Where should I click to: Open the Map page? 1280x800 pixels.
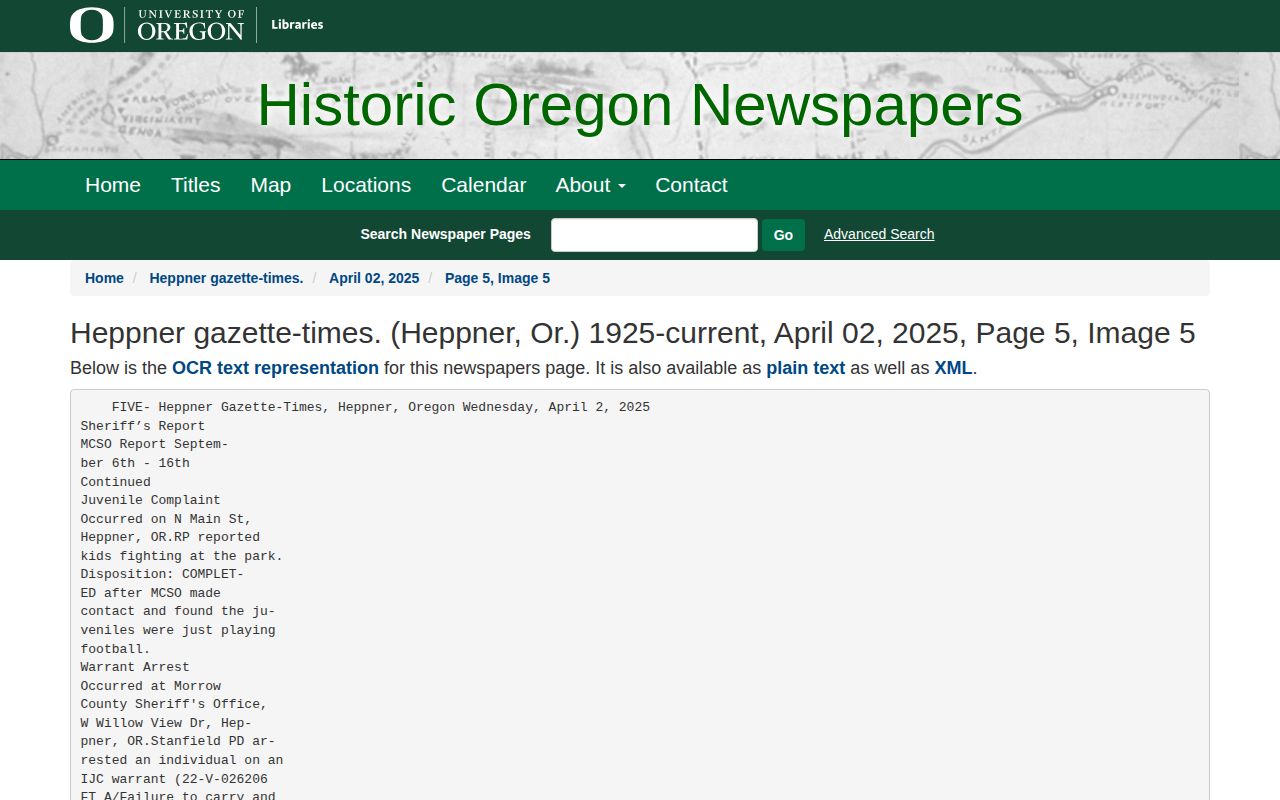271,185
